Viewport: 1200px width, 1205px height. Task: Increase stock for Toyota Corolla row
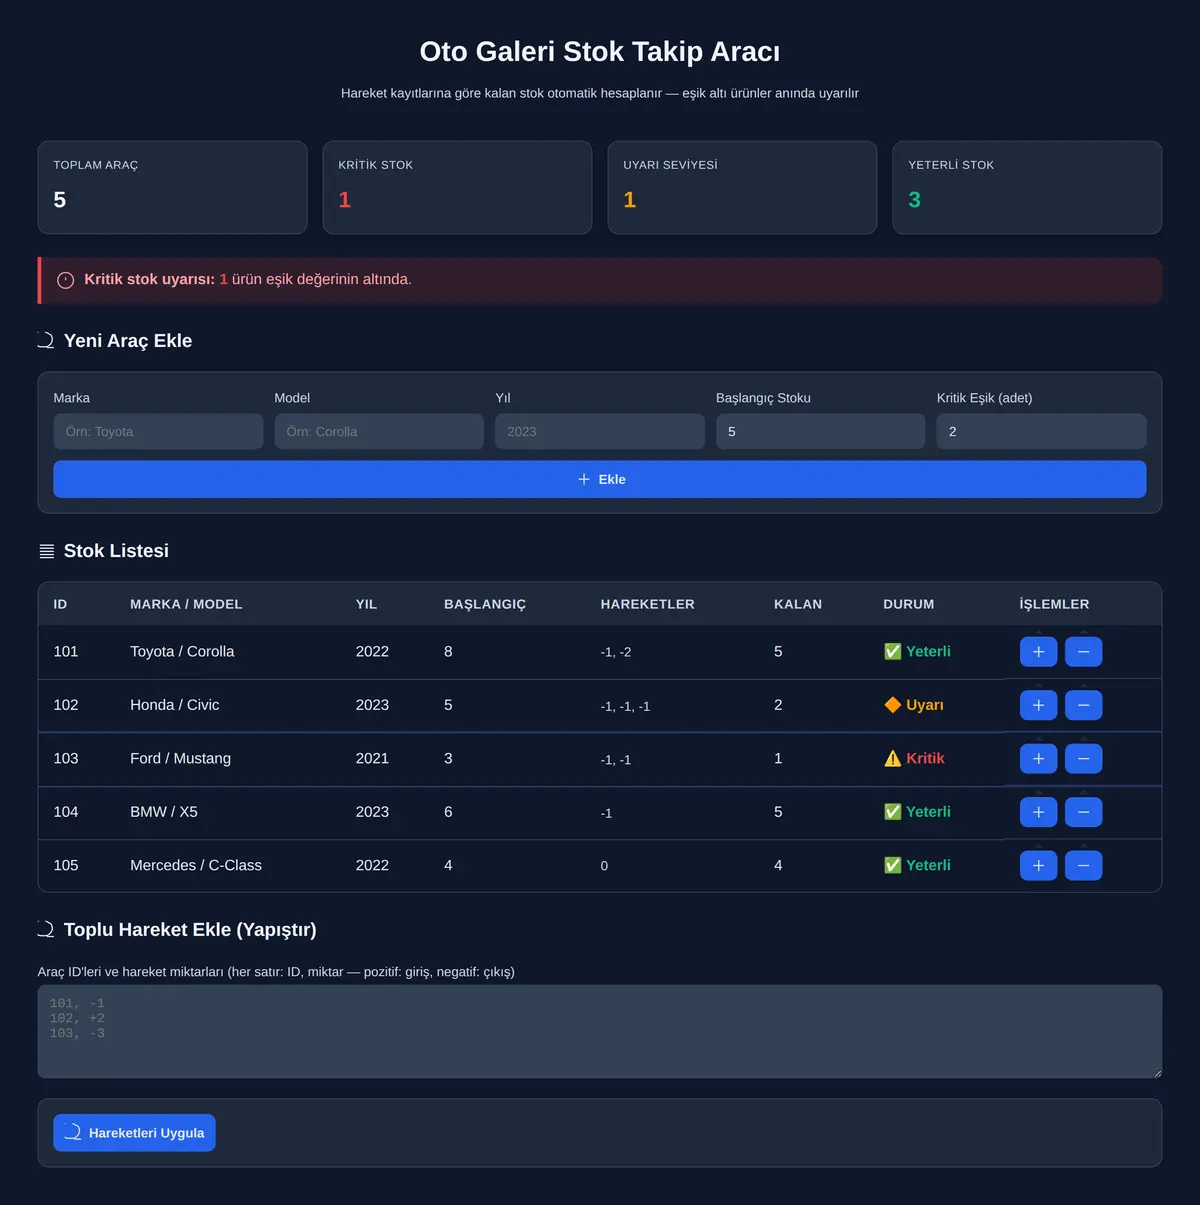coord(1038,652)
